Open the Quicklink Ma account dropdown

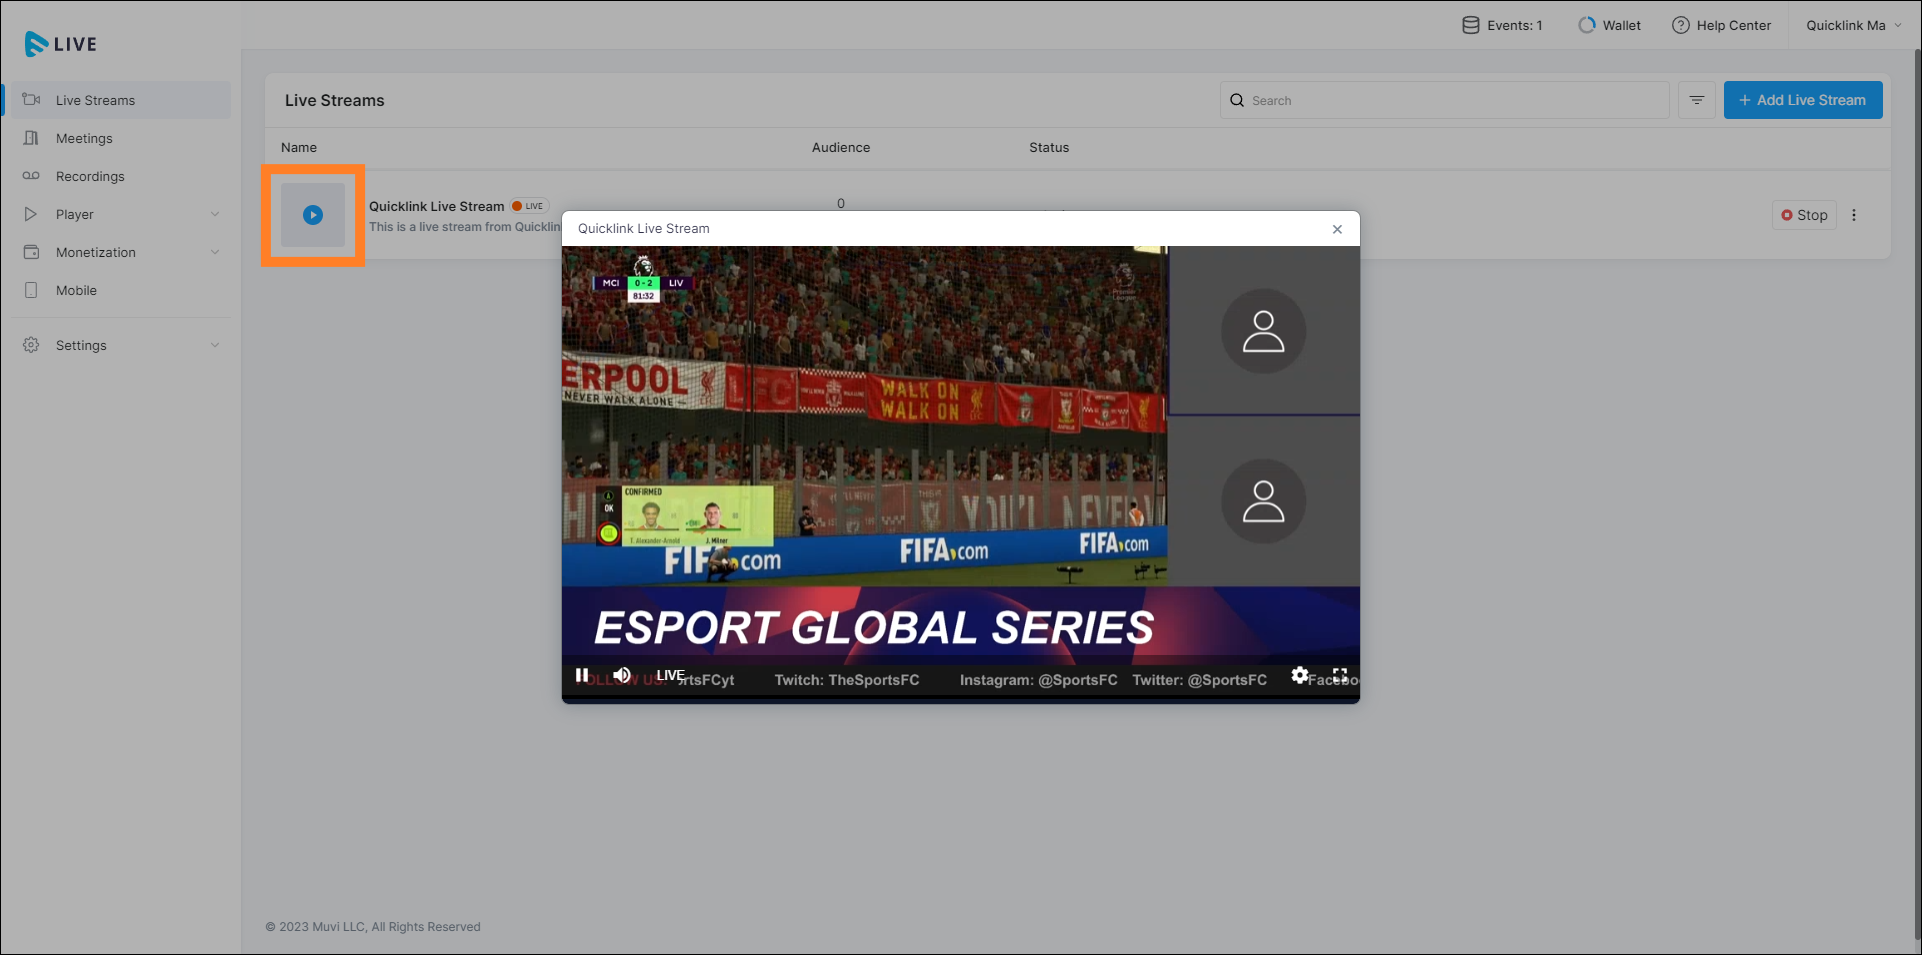[1853, 25]
